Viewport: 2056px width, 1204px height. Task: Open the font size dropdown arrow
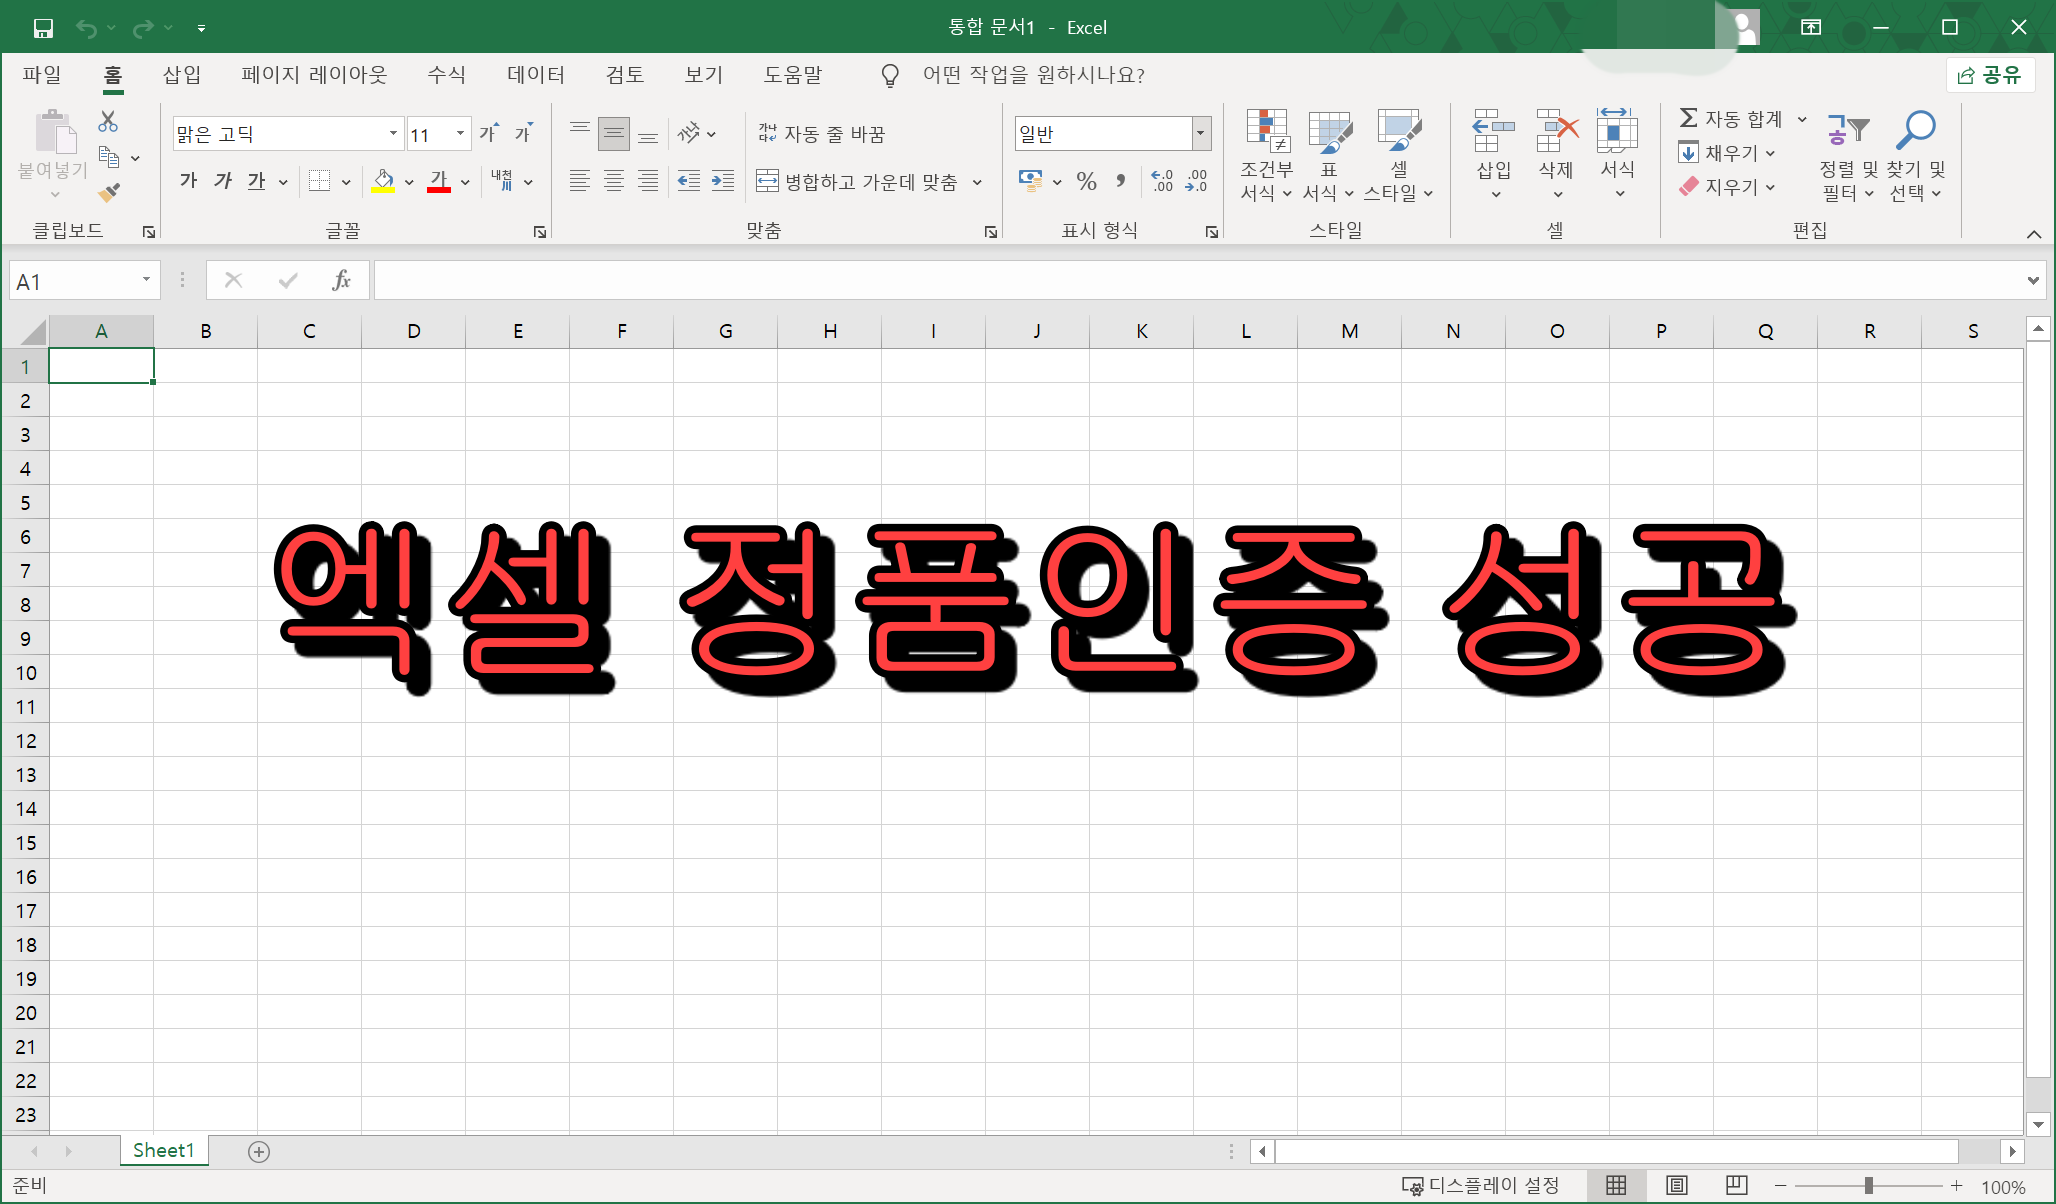point(460,133)
